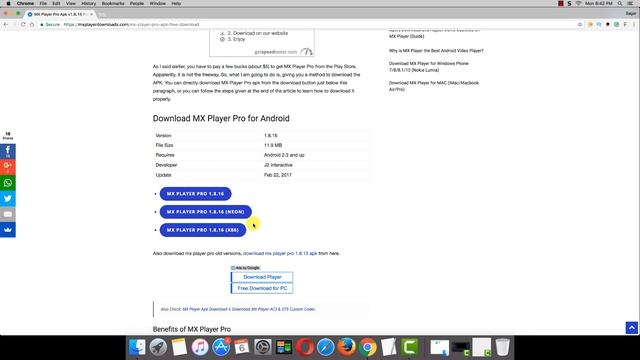
Task: Launch iTunes from the dock
Action: click(x=200, y=347)
